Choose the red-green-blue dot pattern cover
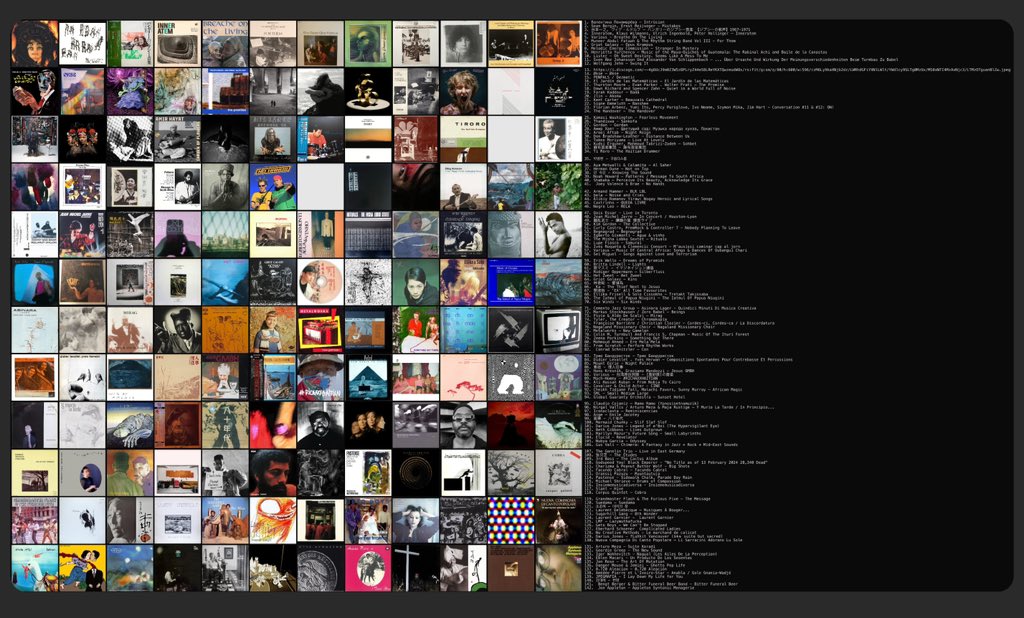 [511, 521]
